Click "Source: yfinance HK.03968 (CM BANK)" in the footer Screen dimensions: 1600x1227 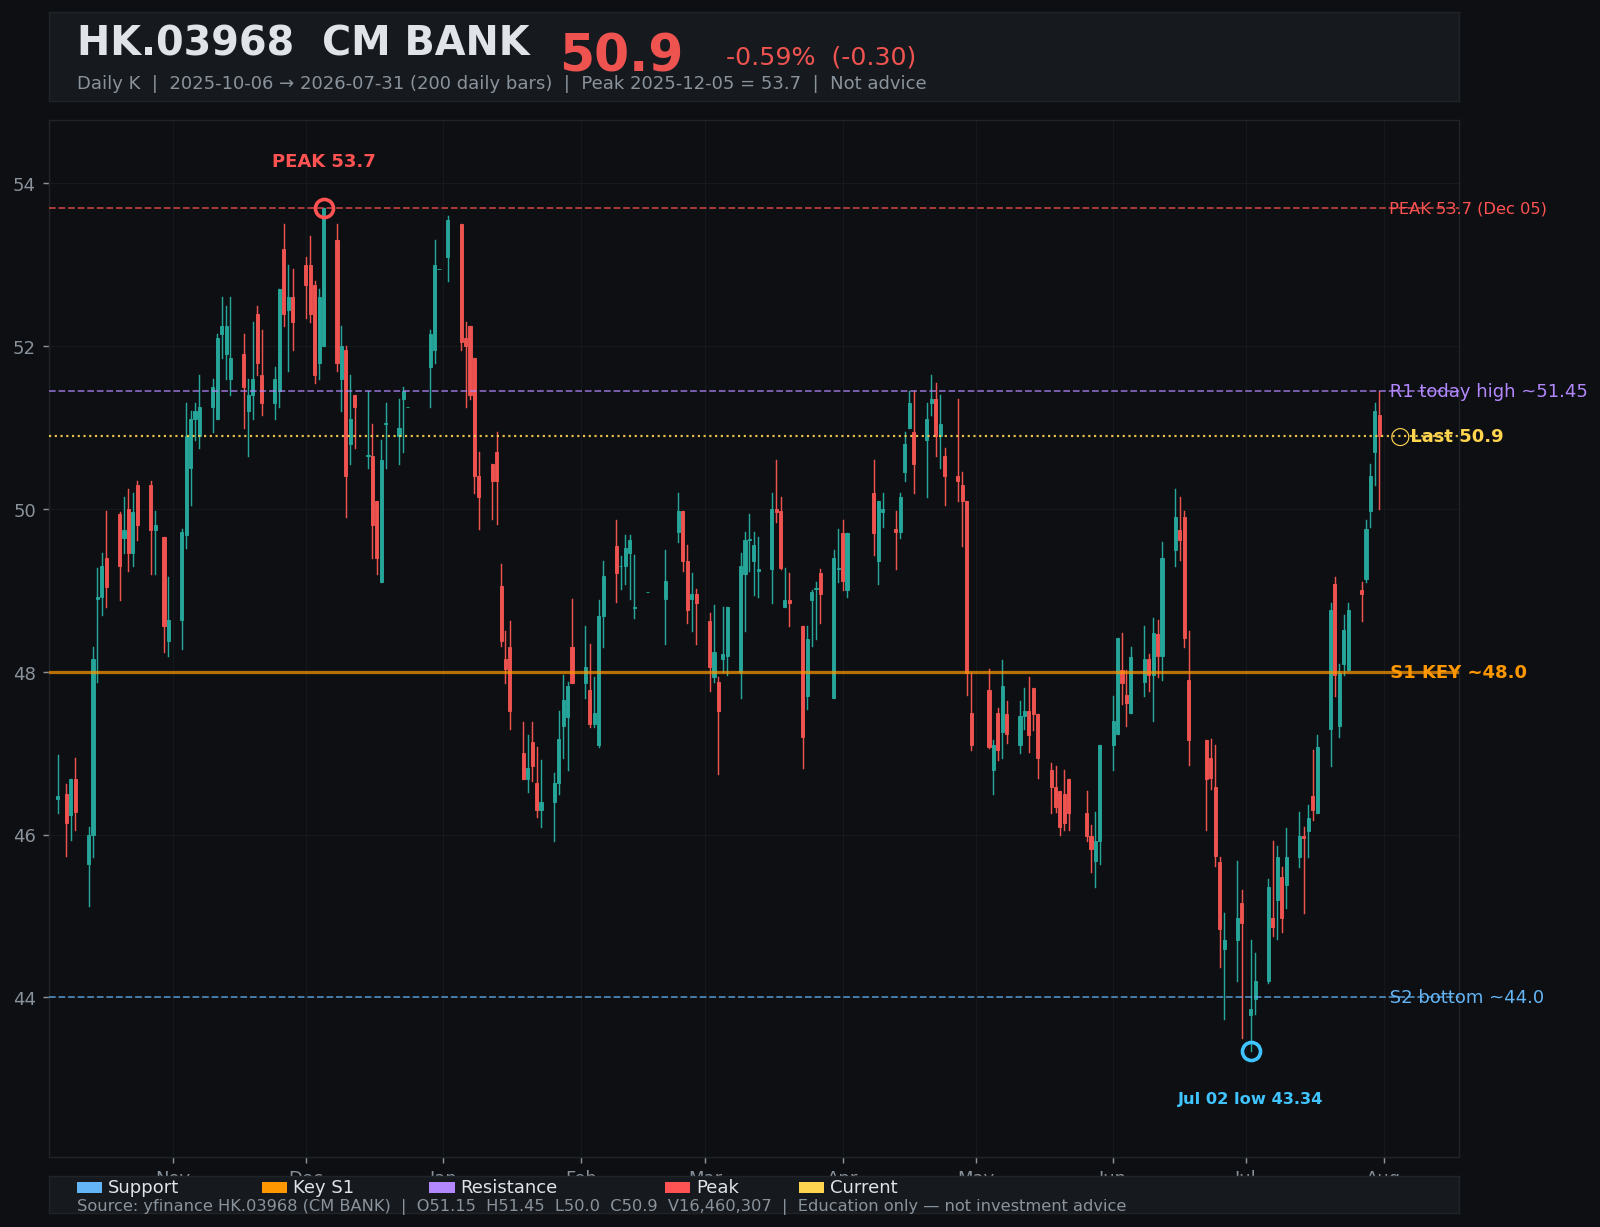coord(234,1206)
